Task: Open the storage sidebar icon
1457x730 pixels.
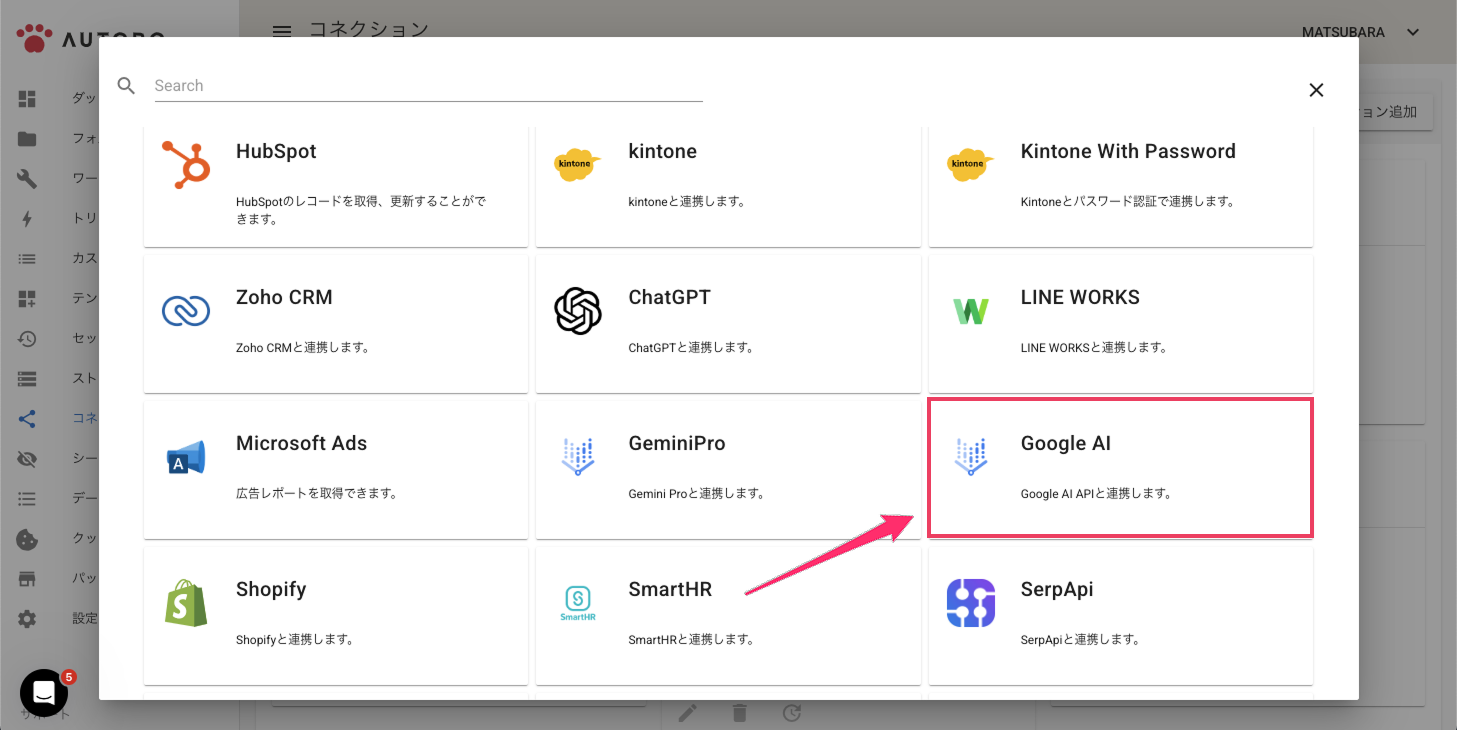Action: (27, 379)
